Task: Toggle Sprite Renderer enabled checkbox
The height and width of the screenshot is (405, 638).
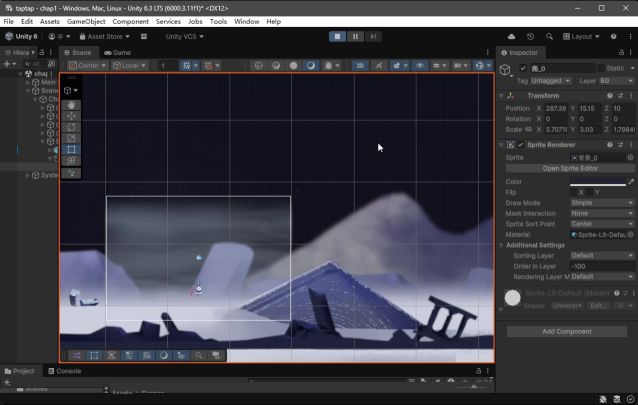Action: tap(520, 145)
